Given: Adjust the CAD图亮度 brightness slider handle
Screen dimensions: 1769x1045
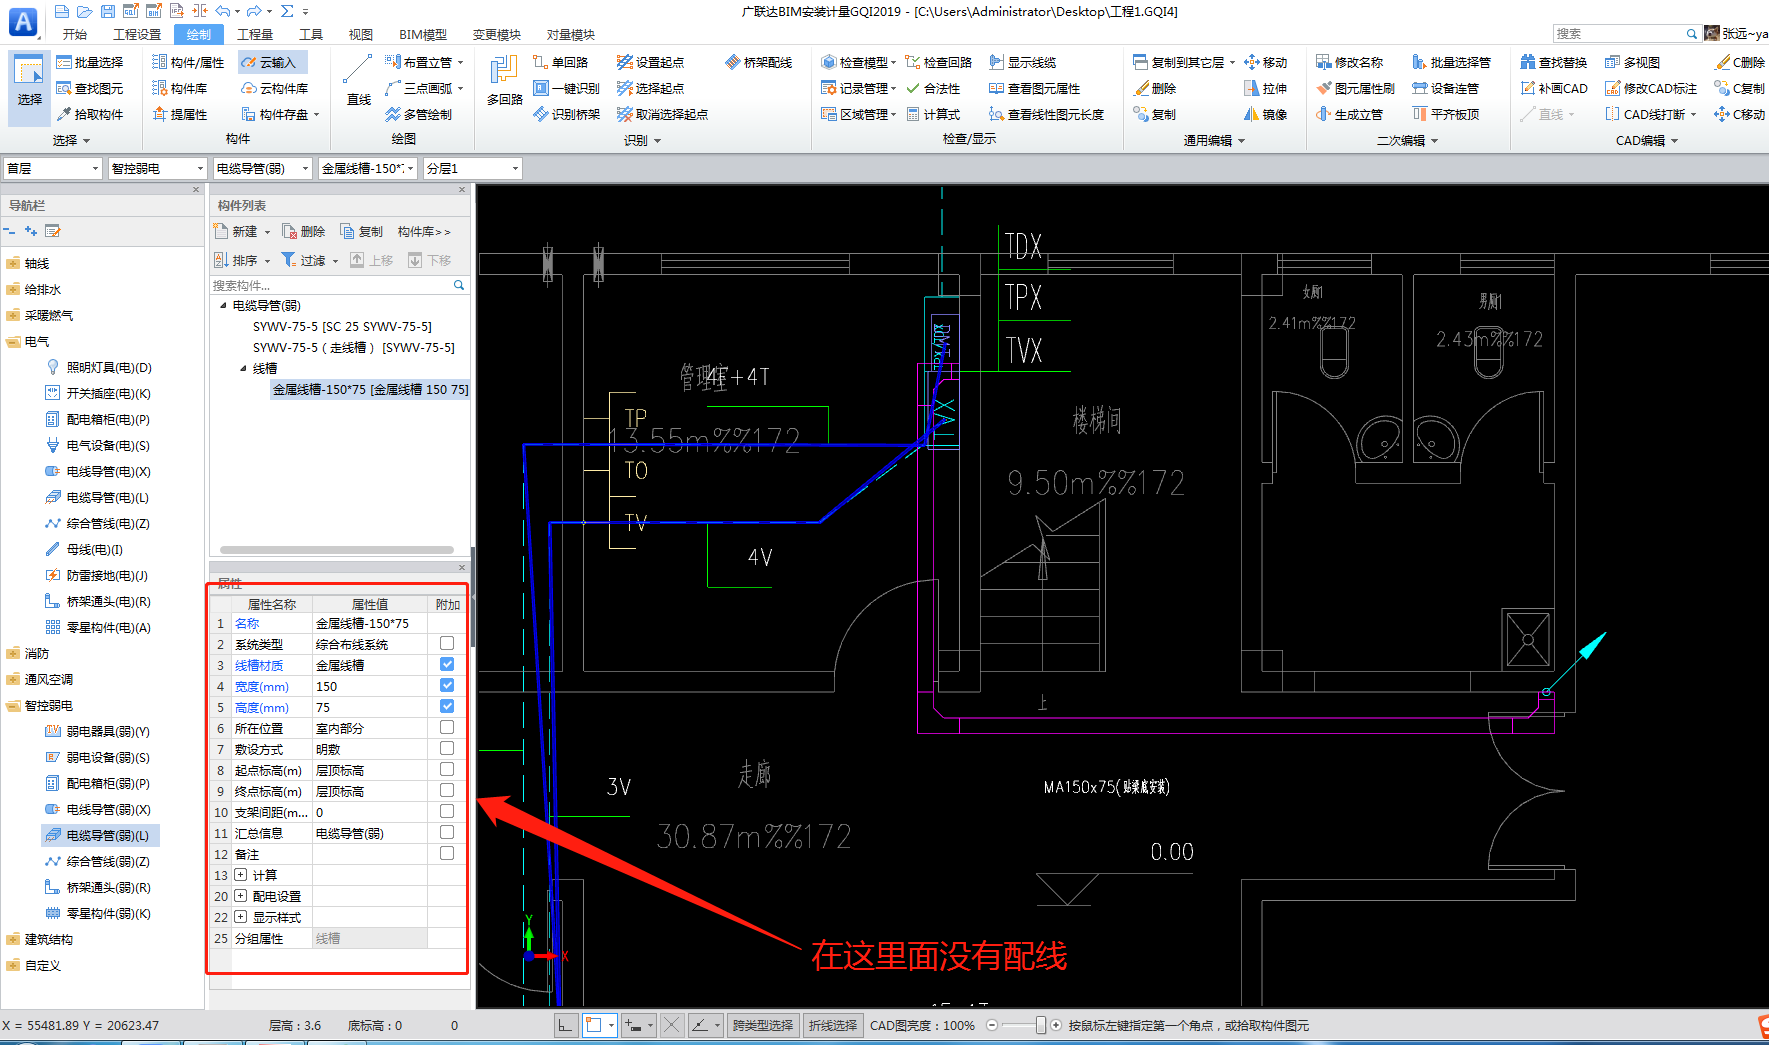Looking at the screenshot, I should coord(1041,1025).
